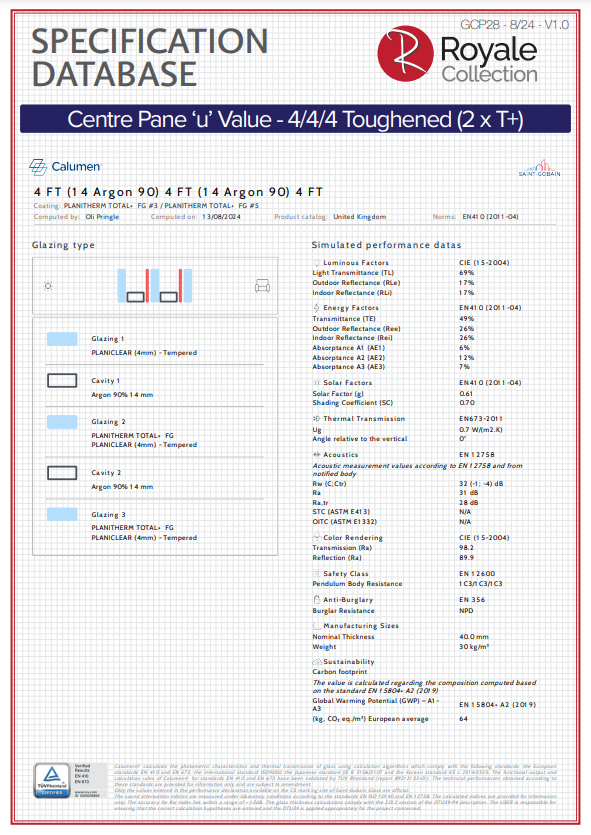The width and height of the screenshot is (591, 835).
Task: Click the Weight value '30 kg/m²'
Action: click(x=474, y=646)
